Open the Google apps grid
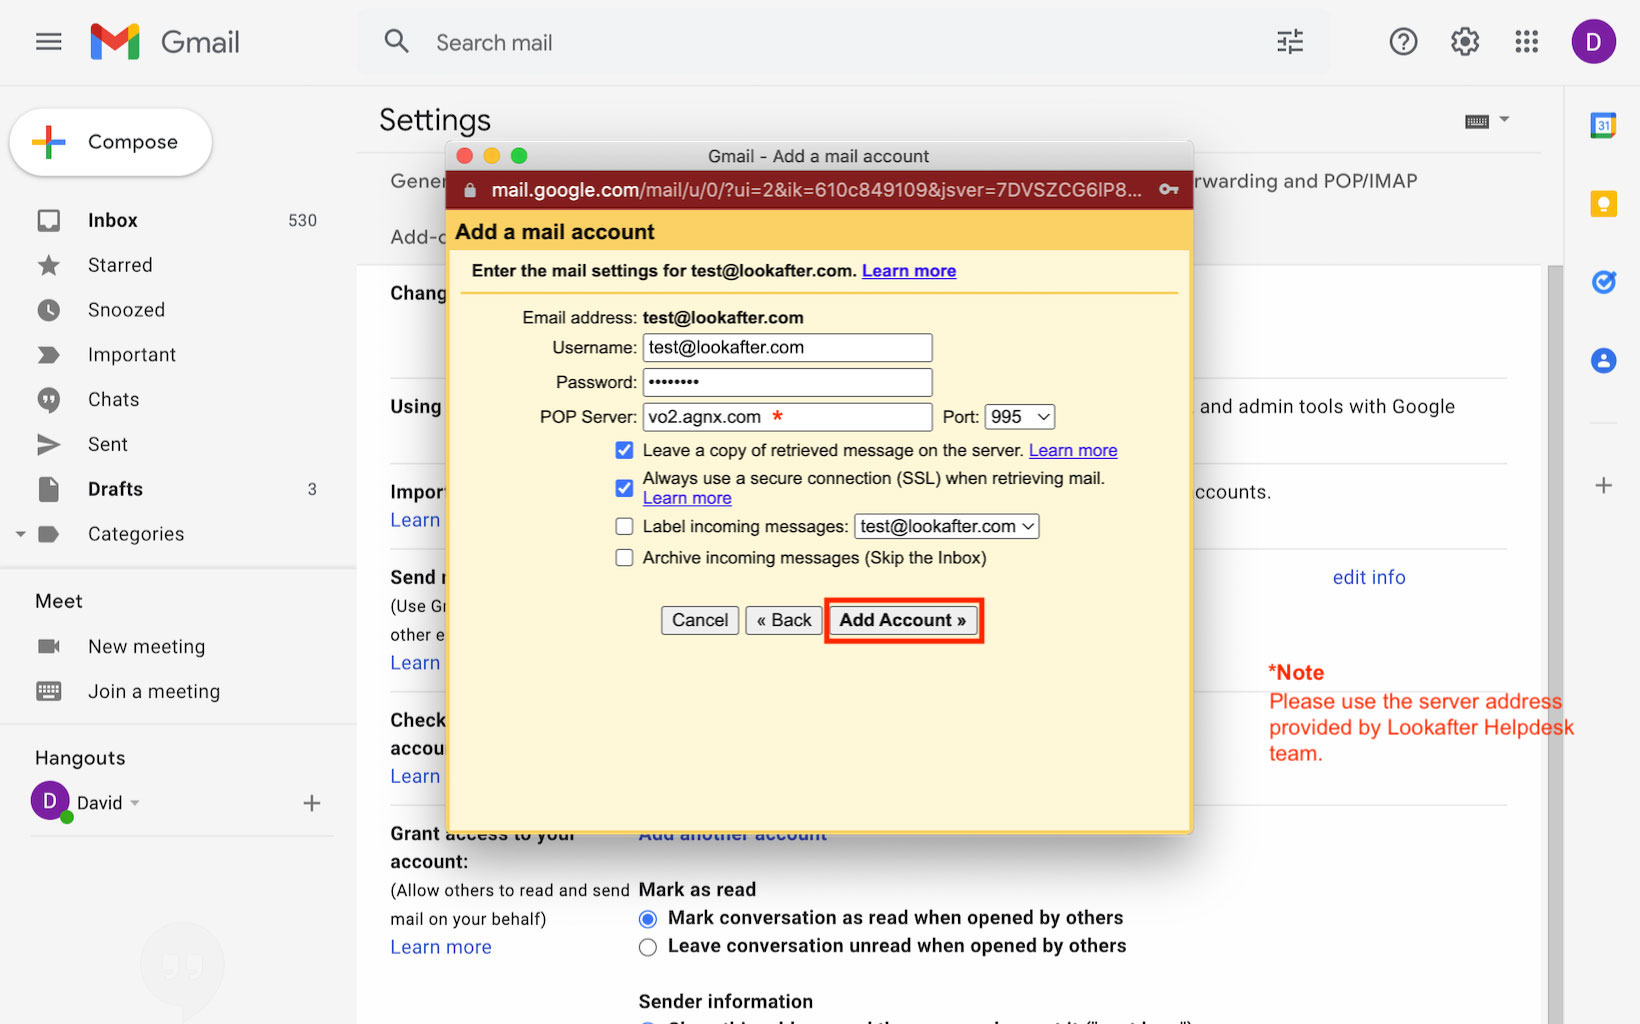1640x1024 pixels. click(1526, 42)
